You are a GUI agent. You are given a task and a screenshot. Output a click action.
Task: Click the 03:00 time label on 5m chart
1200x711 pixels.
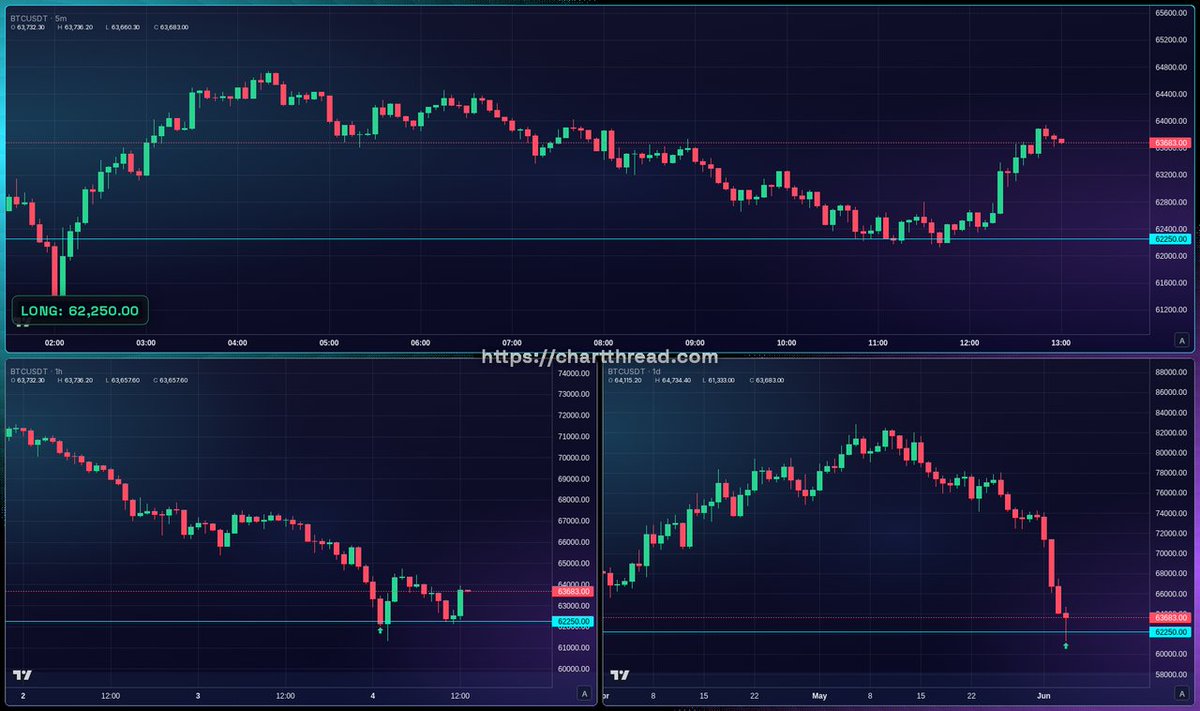[146, 342]
